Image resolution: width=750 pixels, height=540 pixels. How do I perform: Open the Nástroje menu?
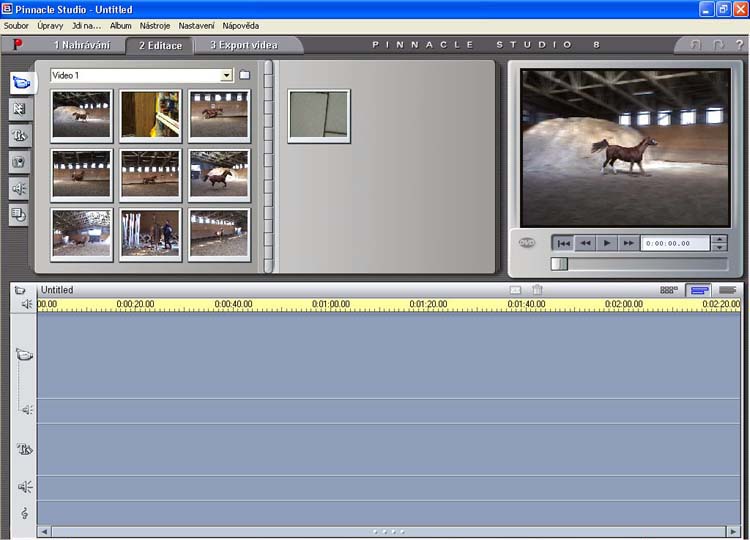pos(153,25)
